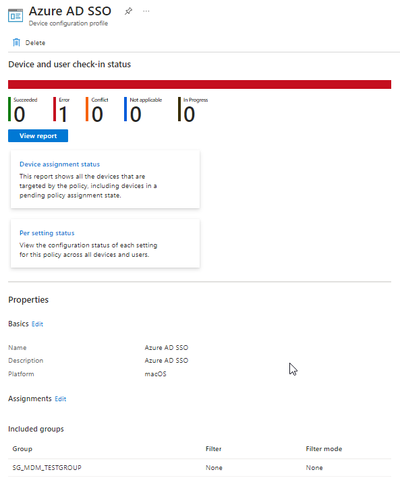400x486 pixels.
Task: Pin the Azure AD SSO page
Action: click(x=128, y=11)
